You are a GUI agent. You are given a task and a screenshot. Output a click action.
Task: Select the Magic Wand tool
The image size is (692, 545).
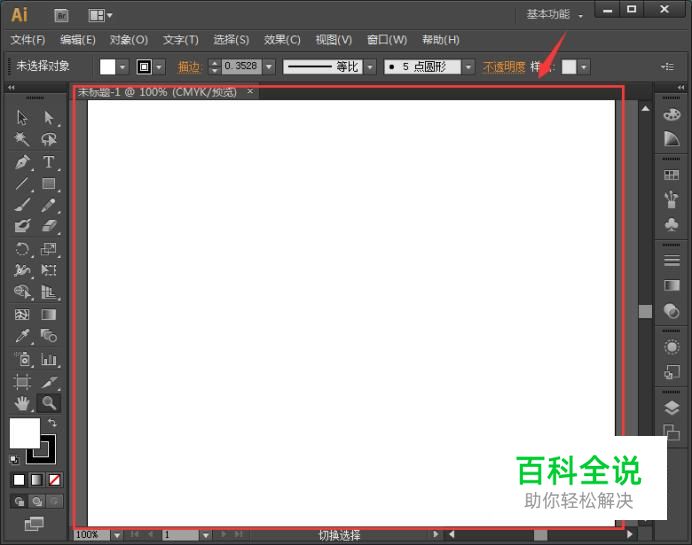click(22, 139)
